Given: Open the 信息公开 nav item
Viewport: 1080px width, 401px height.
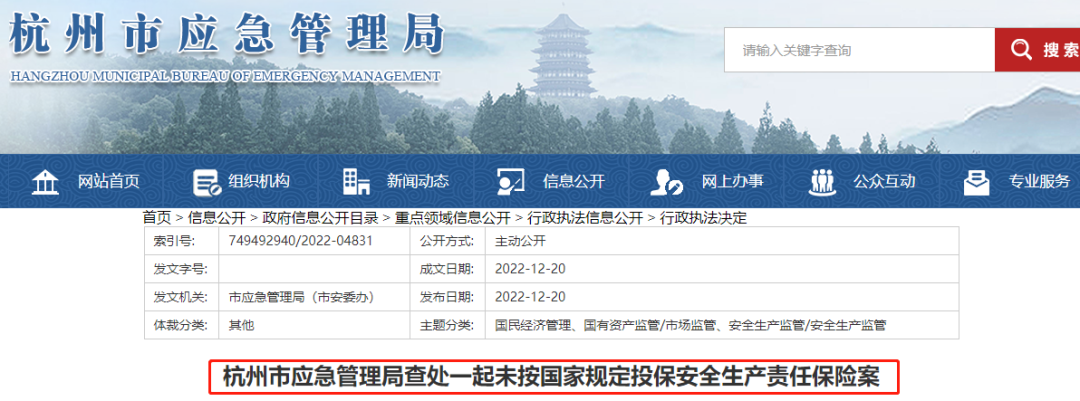Looking at the screenshot, I should (x=574, y=182).
